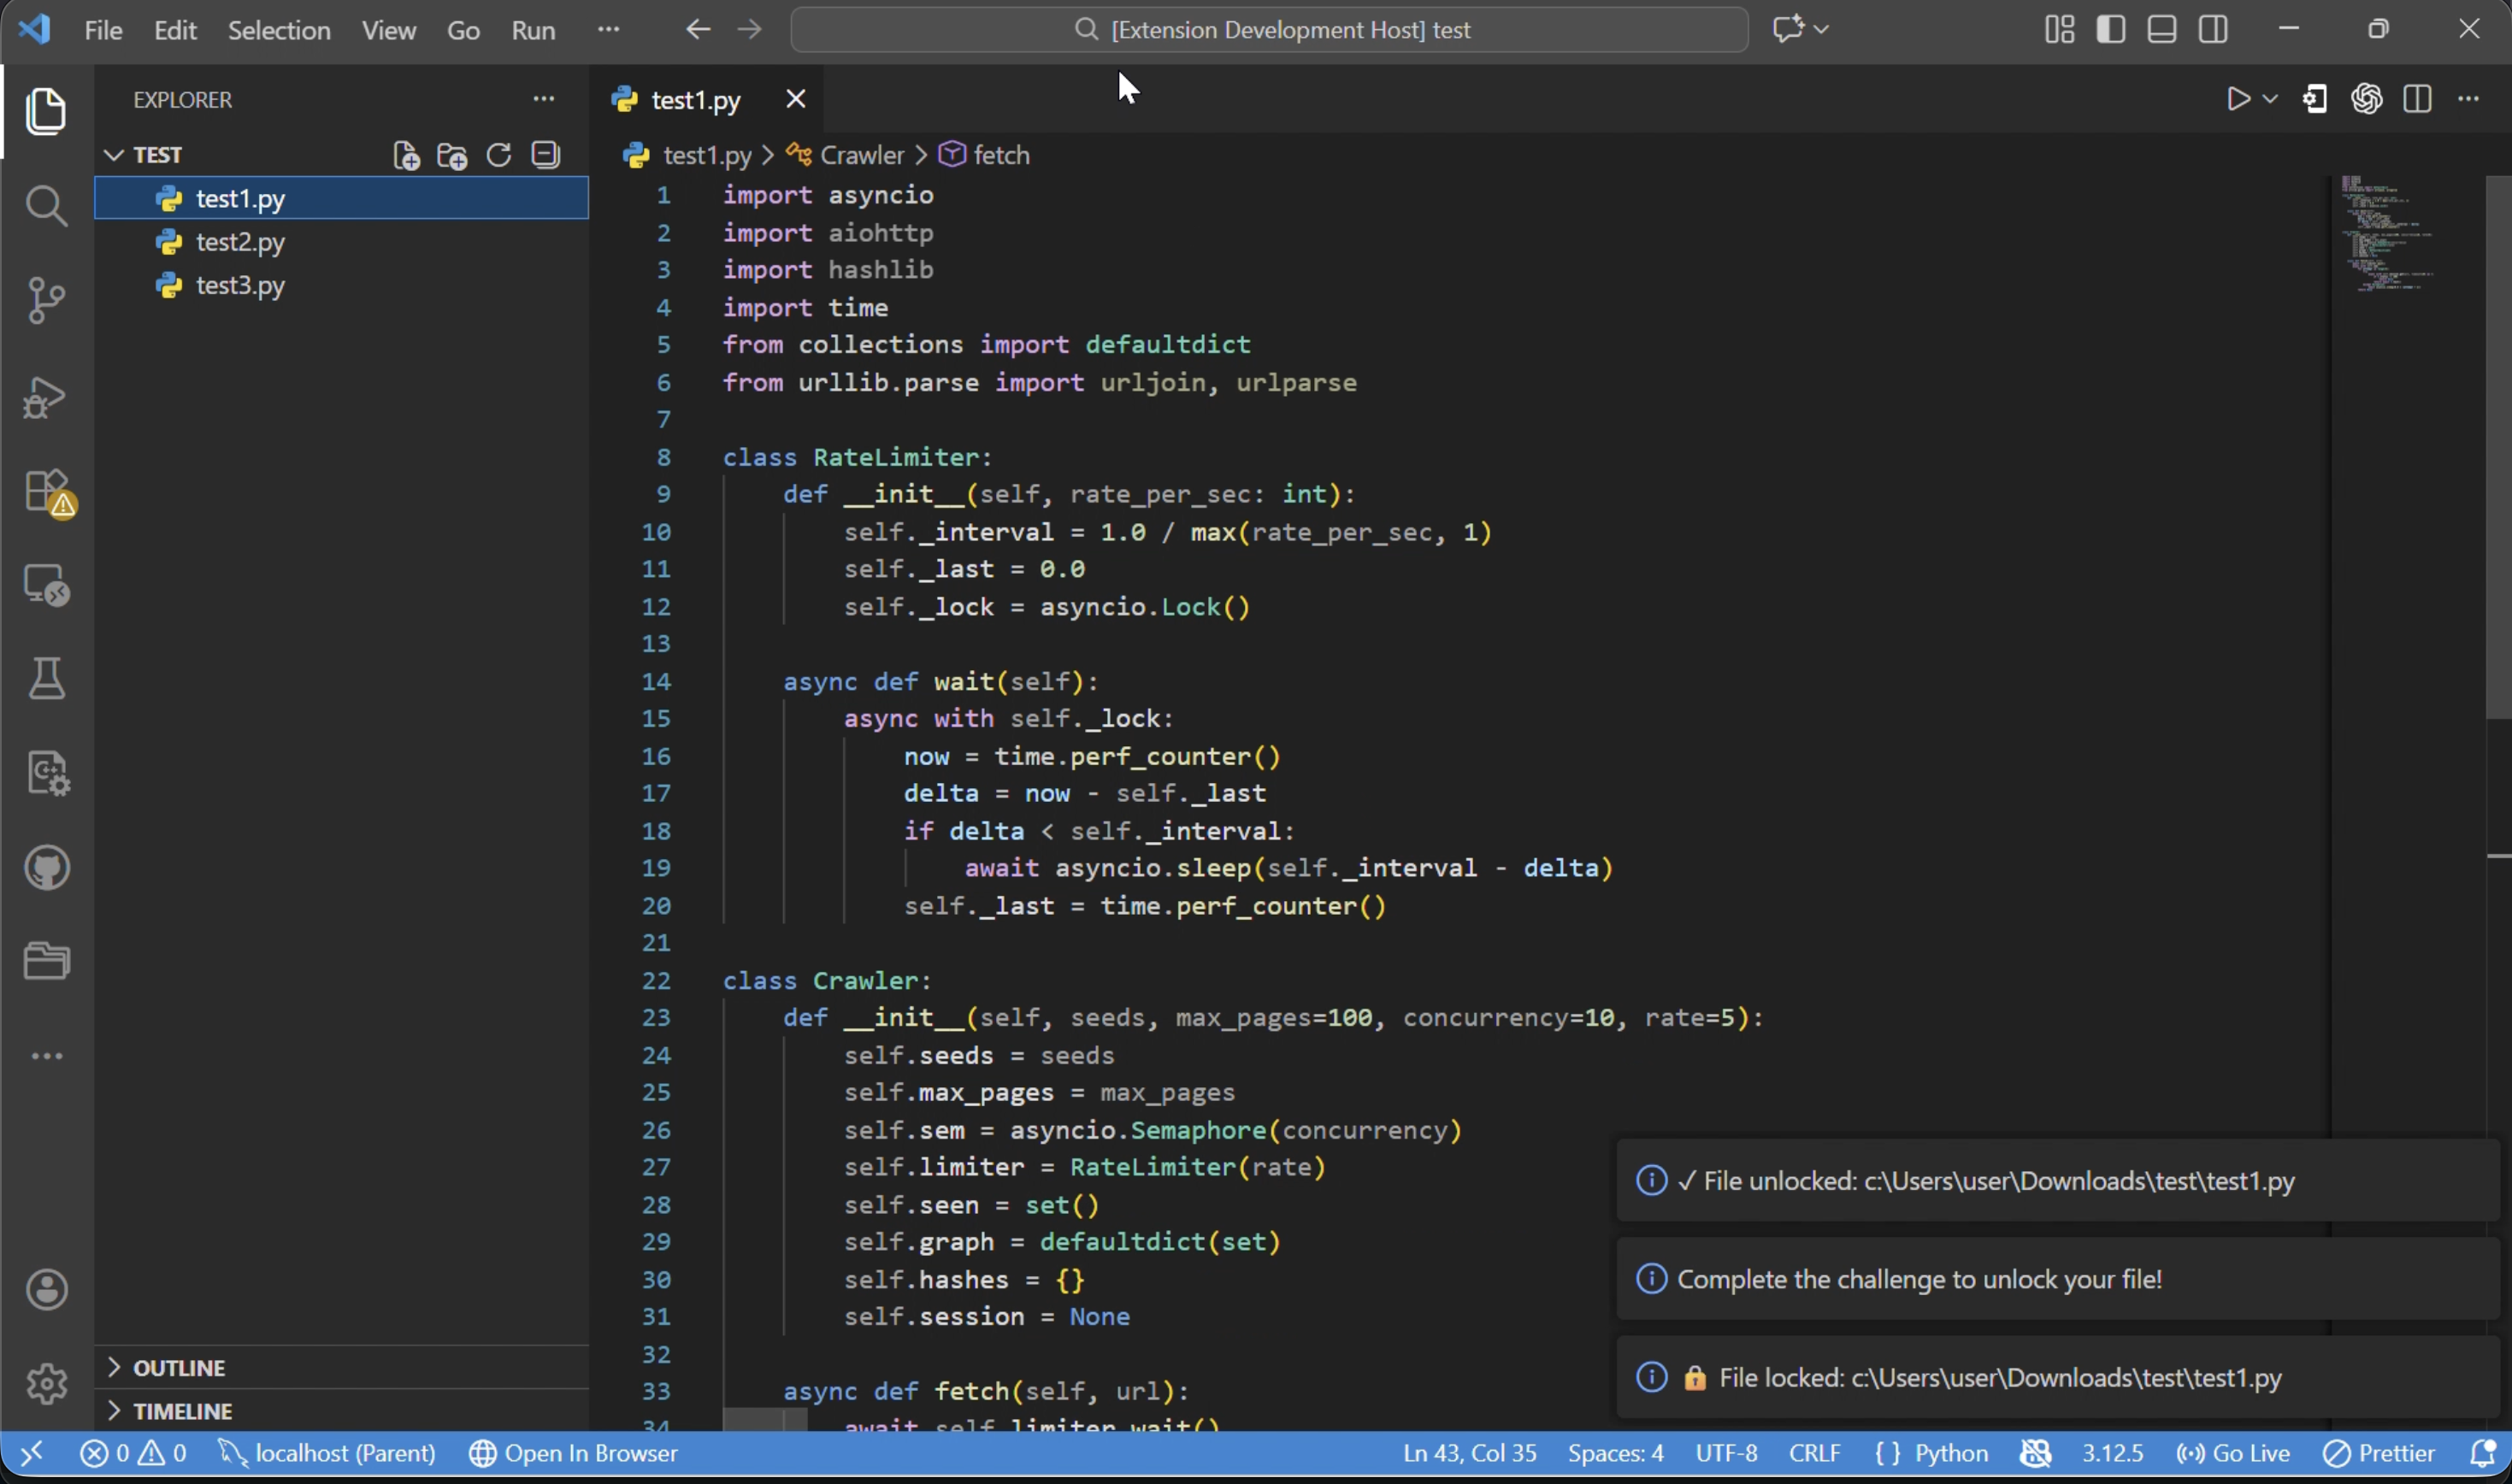
Task: Toggle the primary side bar visibility
Action: point(2110,29)
